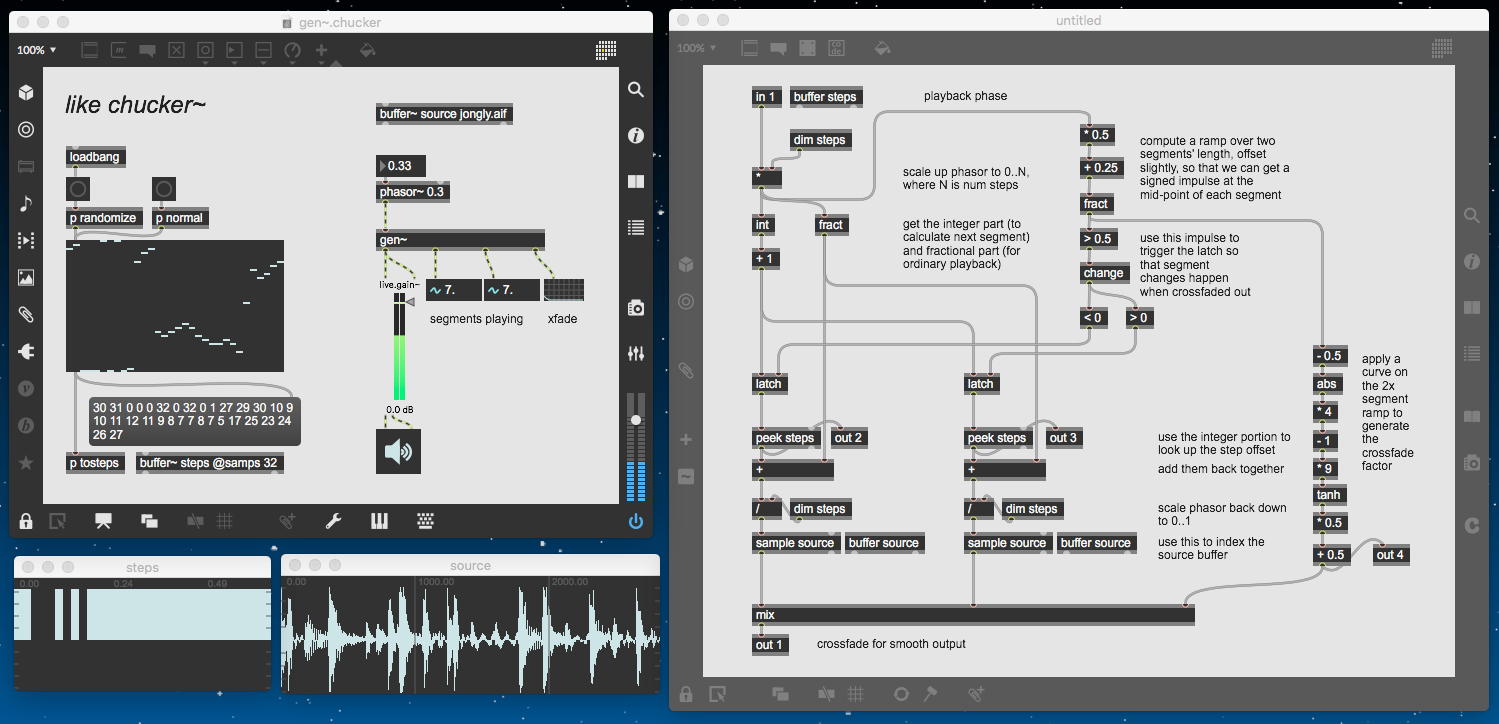Toggle the patcher lock icon in gen~.chucker

coord(27,521)
